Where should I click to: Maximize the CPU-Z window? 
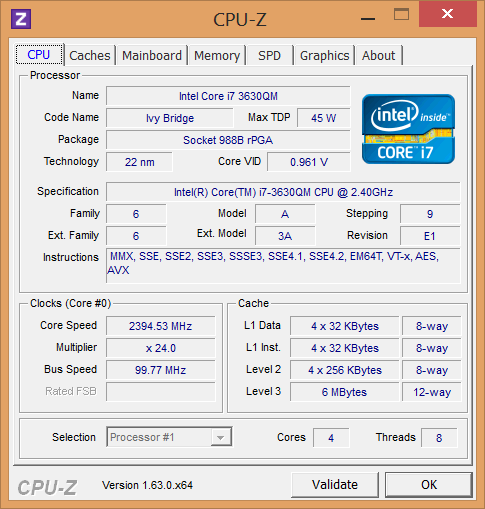point(401,14)
